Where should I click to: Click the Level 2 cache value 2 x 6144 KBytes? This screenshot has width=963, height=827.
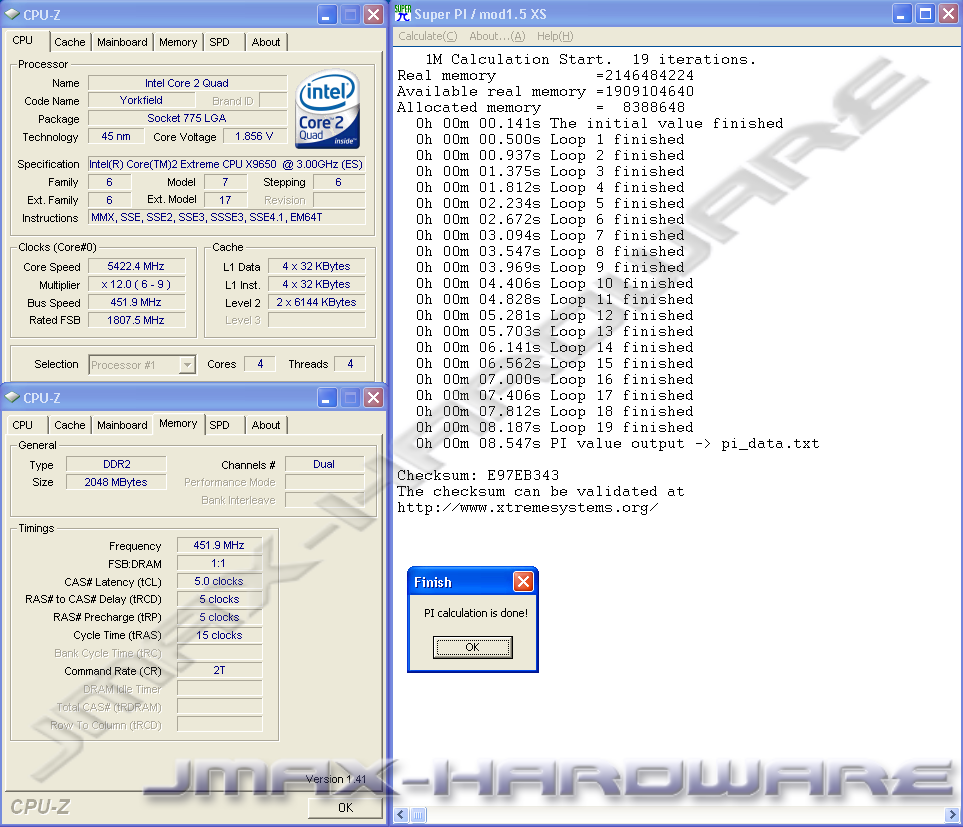tap(316, 302)
